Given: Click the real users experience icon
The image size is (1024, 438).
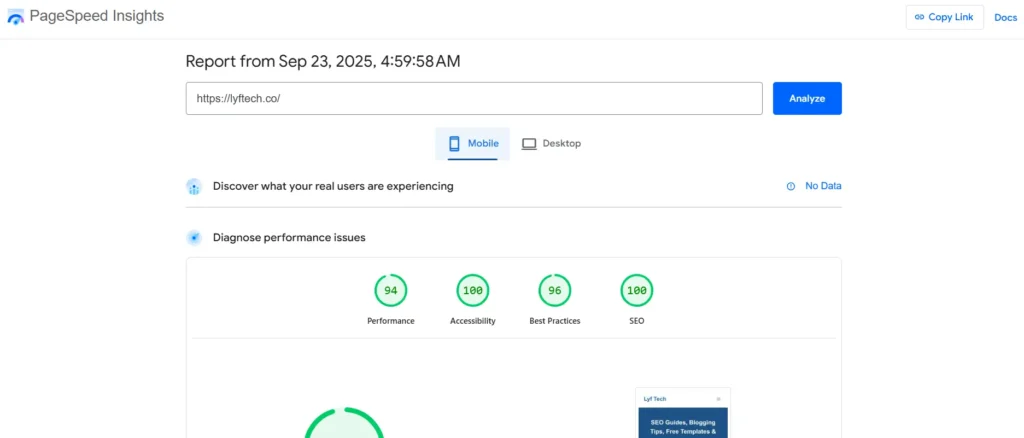Looking at the screenshot, I should pyautogui.click(x=194, y=186).
